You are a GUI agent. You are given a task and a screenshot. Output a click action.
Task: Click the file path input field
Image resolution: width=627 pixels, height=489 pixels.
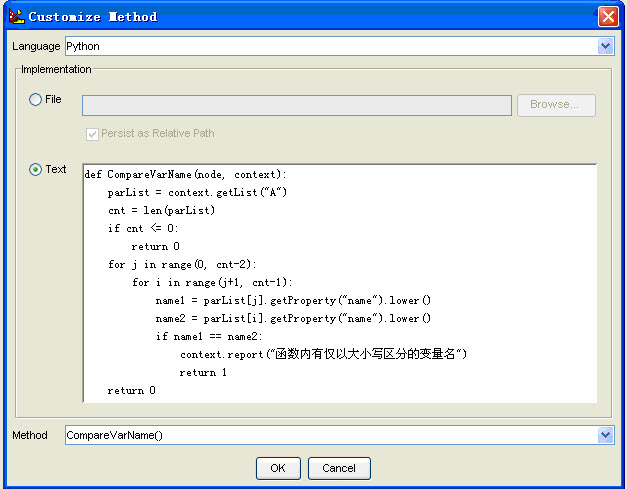pyautogui.click(x=297, y=105)
